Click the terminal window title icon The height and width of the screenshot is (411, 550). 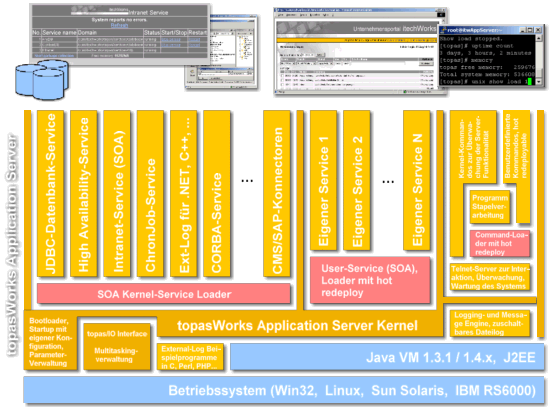point(444,30)
